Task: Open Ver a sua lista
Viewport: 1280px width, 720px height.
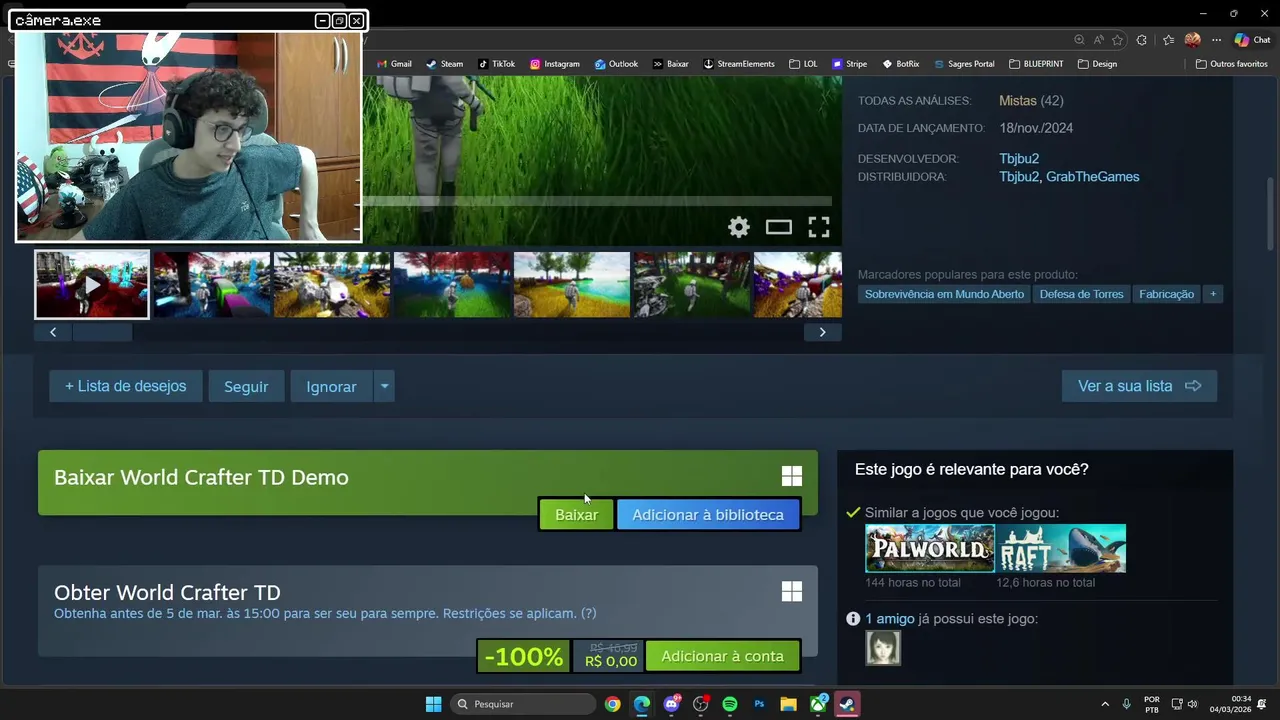Action: point(1139,386)
